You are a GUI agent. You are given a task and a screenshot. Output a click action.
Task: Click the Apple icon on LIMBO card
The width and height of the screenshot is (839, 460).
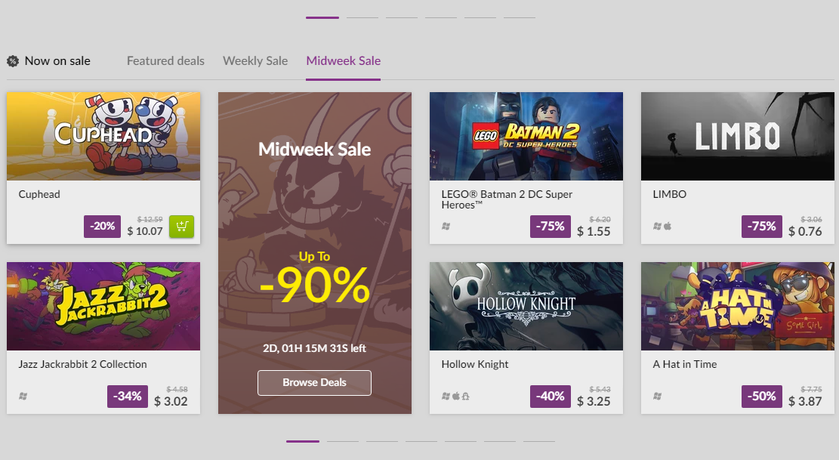point(668,226)
